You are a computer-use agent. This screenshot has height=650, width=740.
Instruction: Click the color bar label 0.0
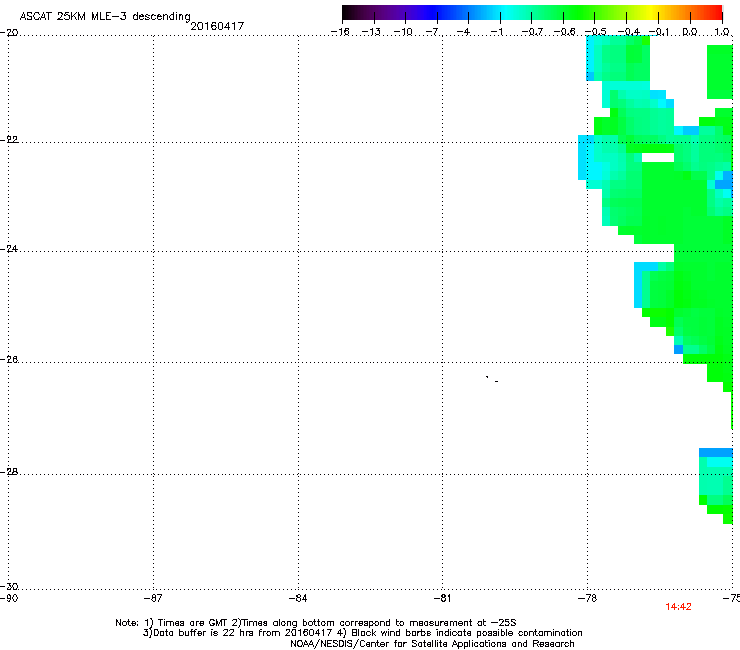690,32
